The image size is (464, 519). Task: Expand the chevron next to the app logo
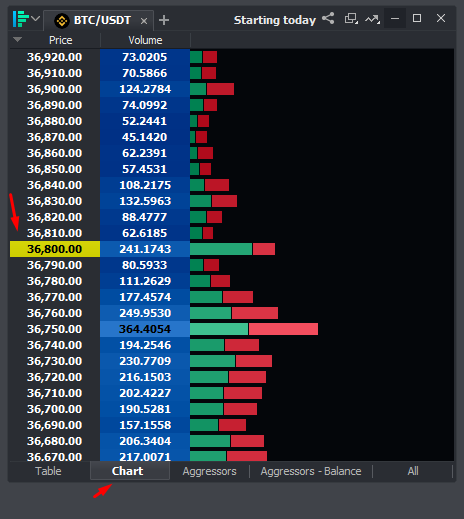point(35,19)
